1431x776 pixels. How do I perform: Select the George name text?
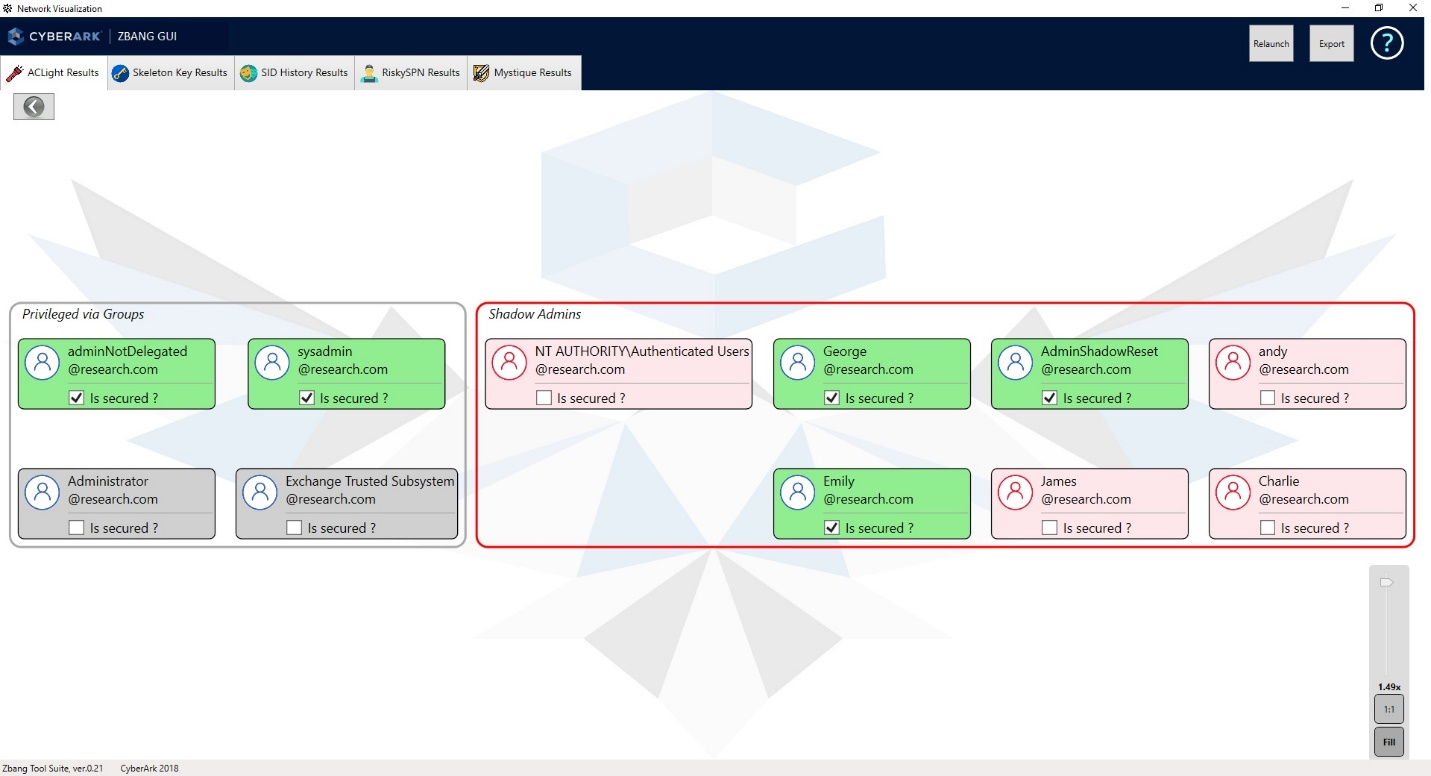pyautogui.click(x=845, y=351)
